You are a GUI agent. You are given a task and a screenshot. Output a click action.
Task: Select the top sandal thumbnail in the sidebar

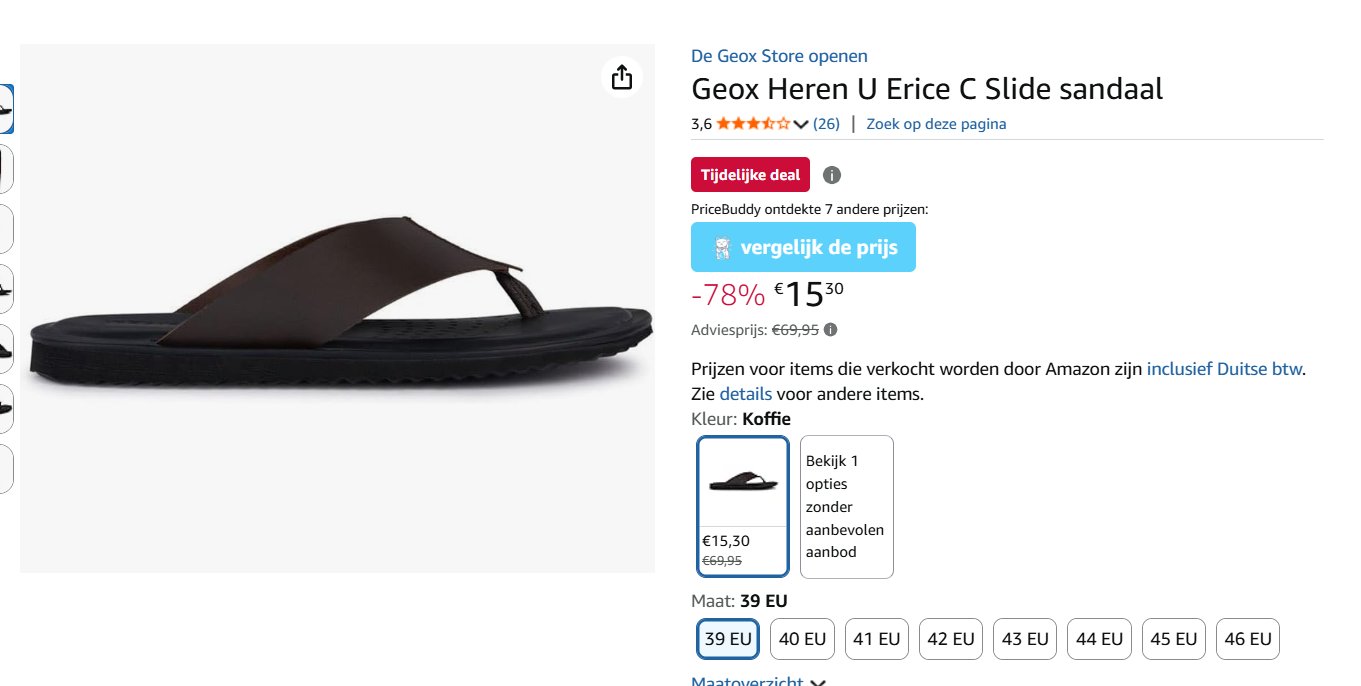pyautogui.click(x=8, y=110)
